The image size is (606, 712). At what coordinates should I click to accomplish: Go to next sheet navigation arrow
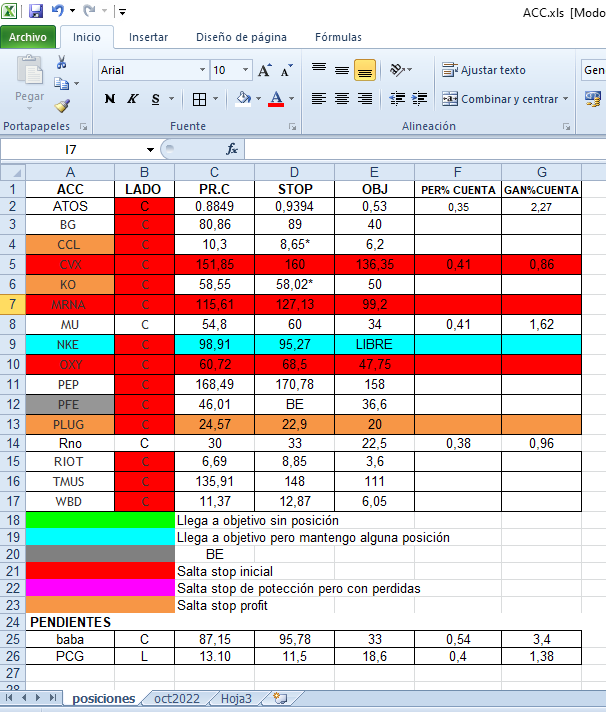point(38,697)
